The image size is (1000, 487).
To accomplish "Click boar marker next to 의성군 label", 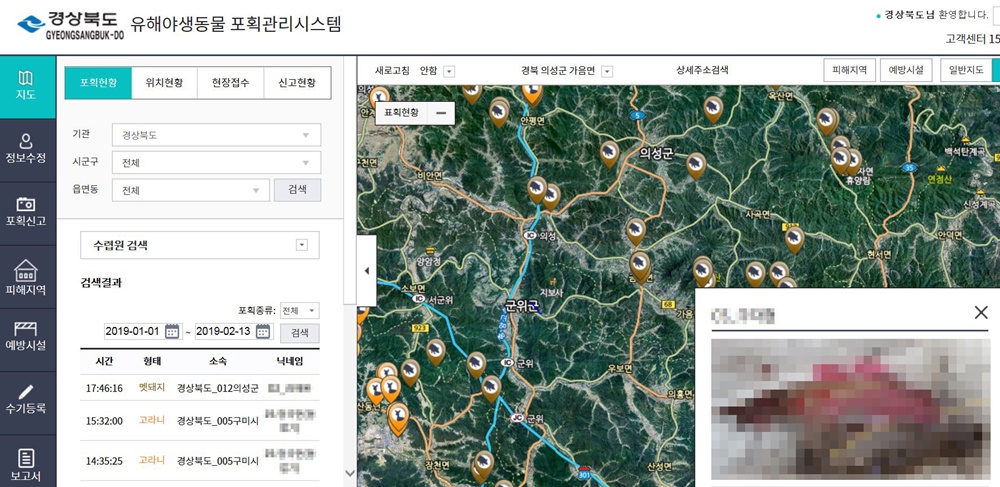I will 609,154.
